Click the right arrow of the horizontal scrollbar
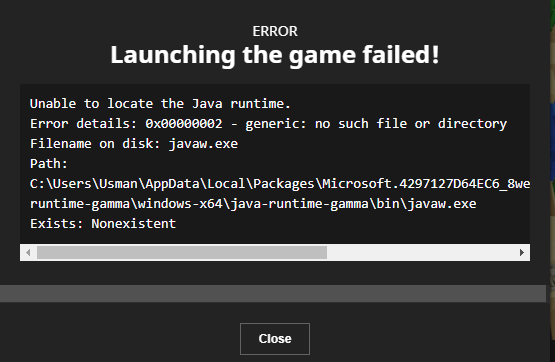 tap(522, 252)
